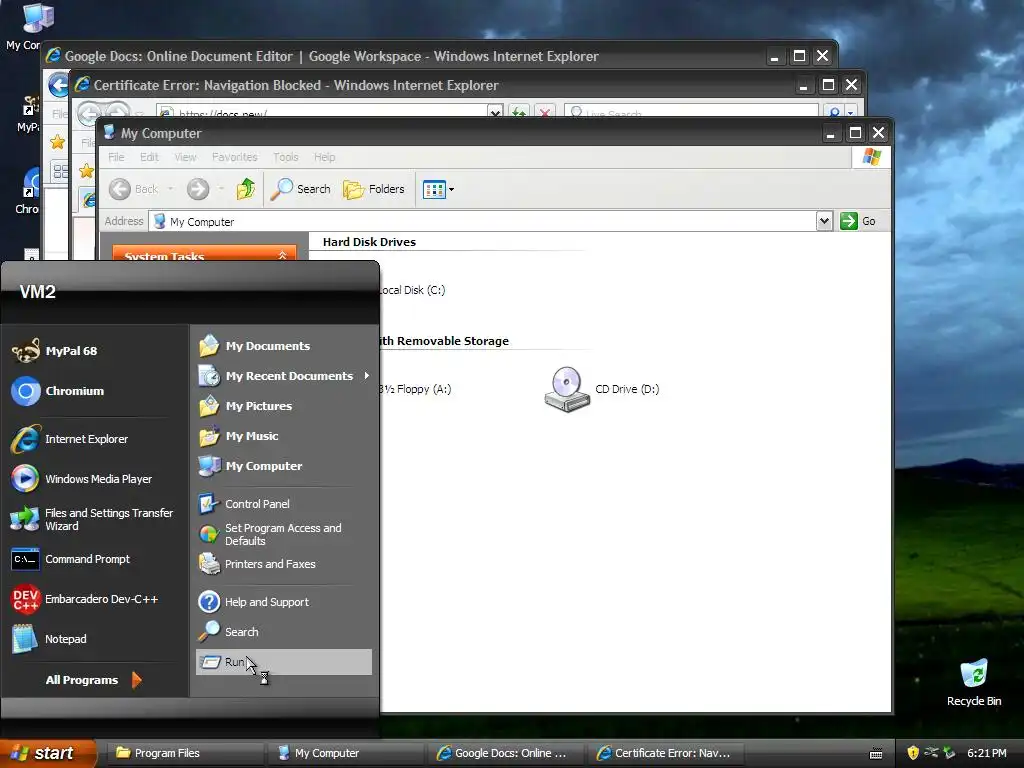Expand URL dropdown in Certificate Error window
This screenshot has width=1024, height=768.
point(496,112)
